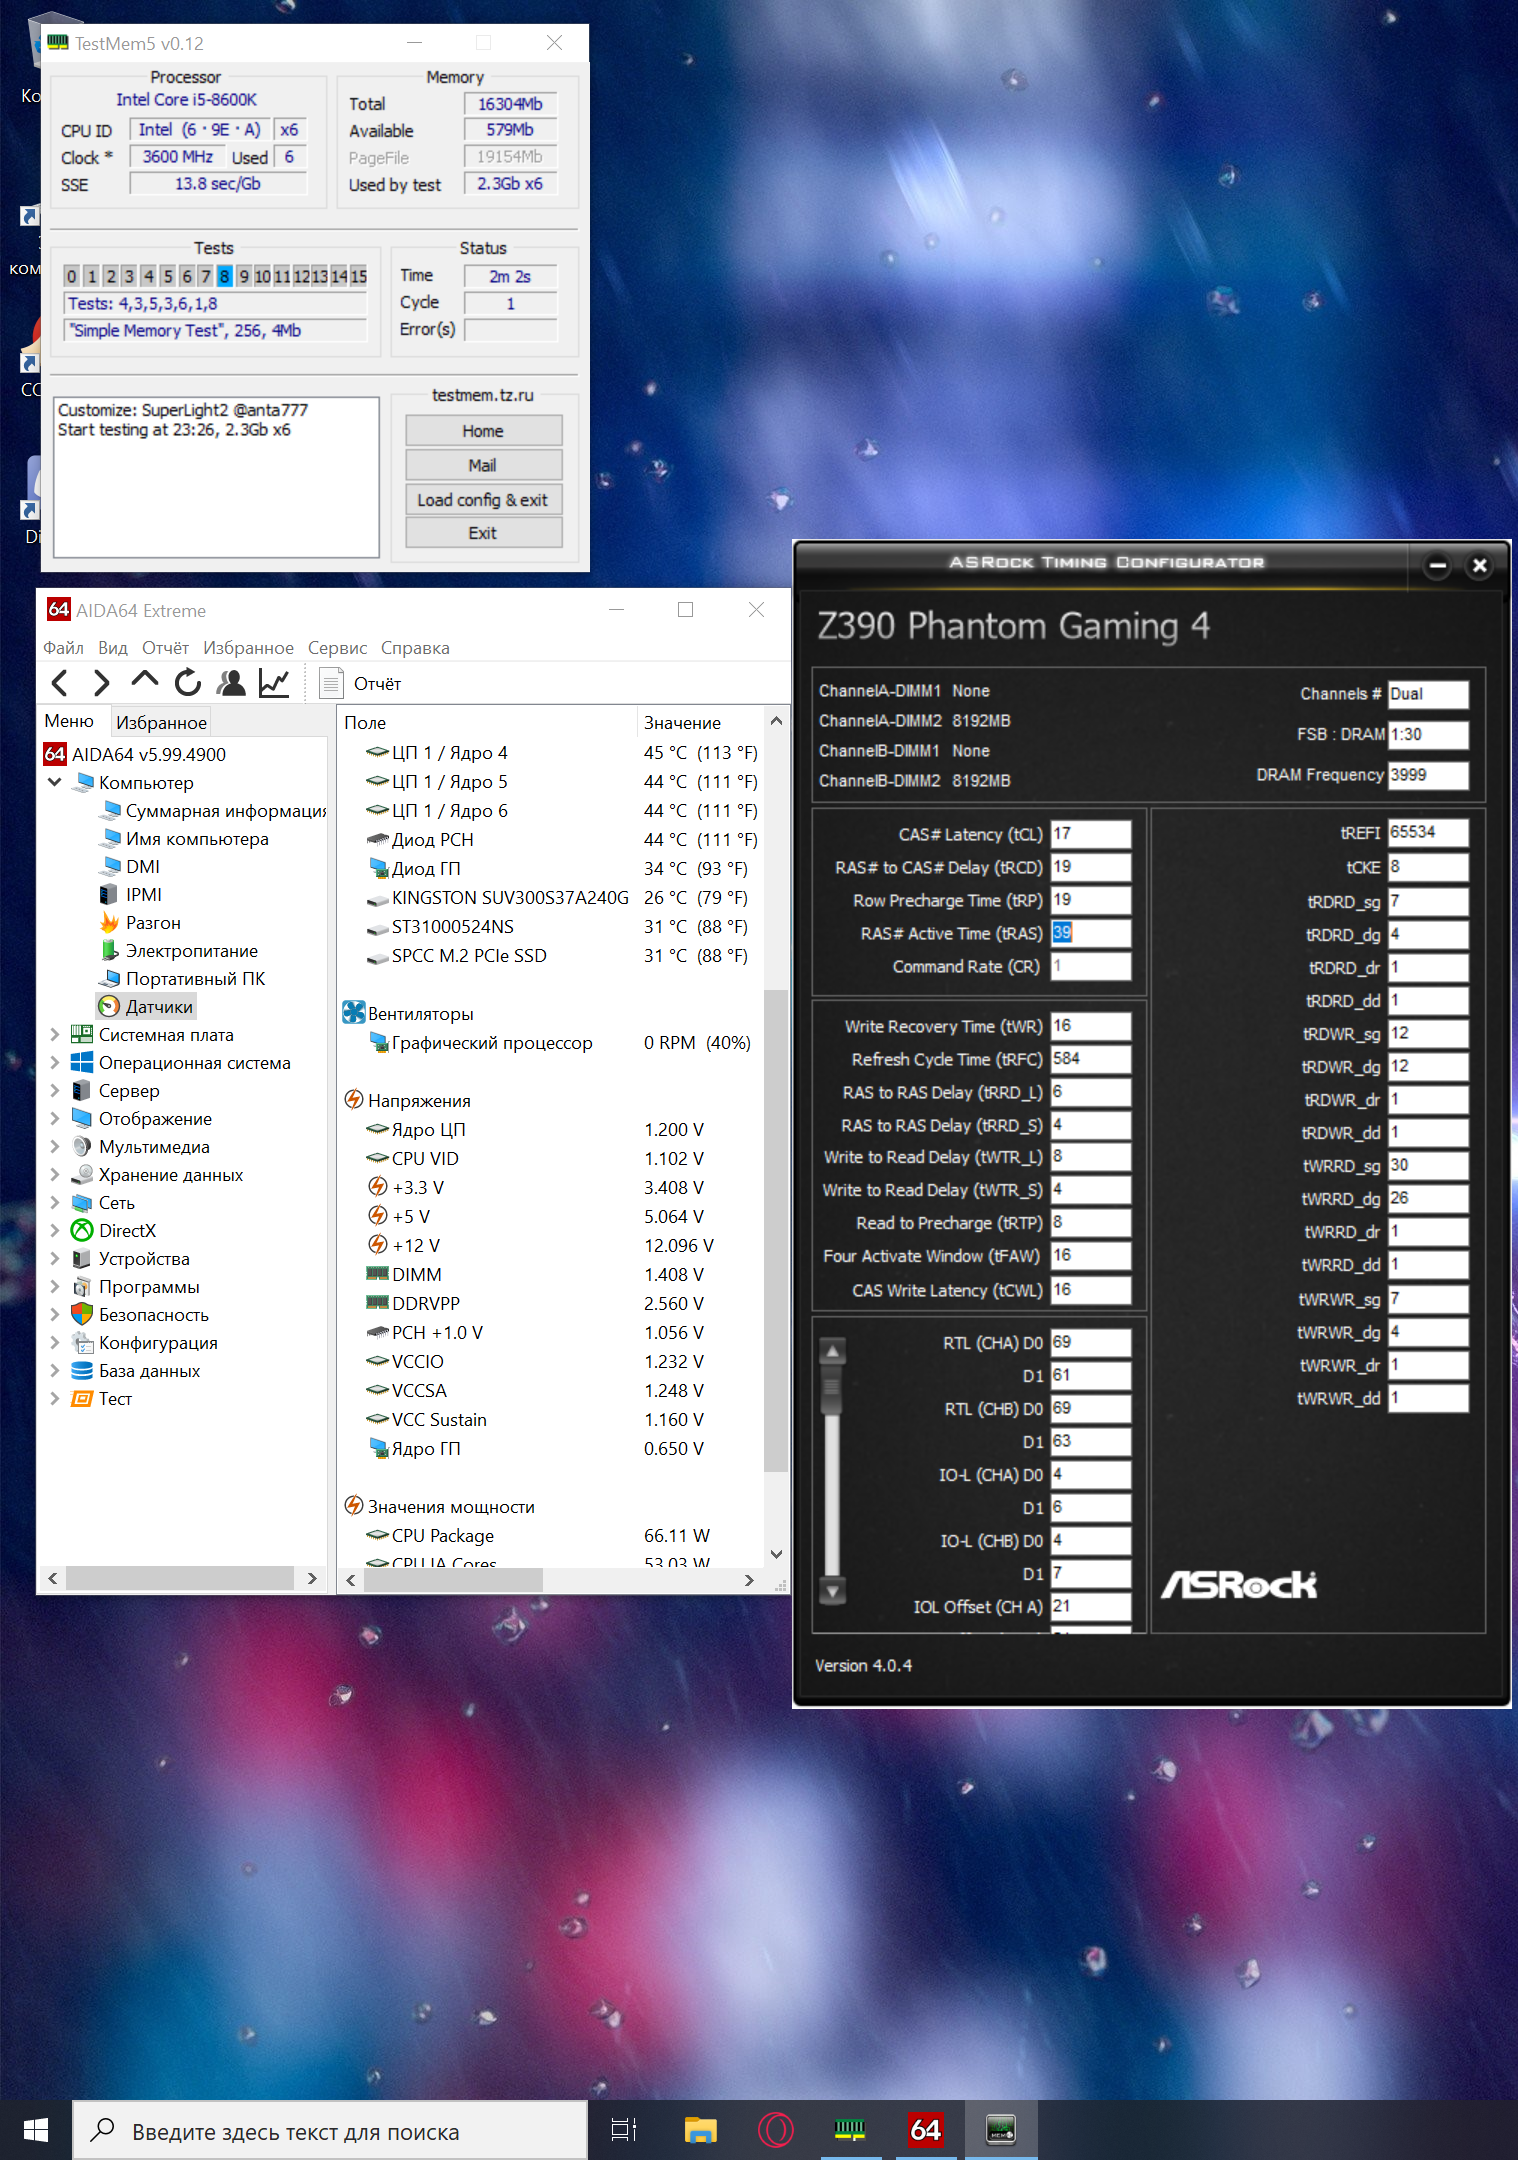Screen dimensions: 1518x2160
Task: Select IPMI tree entry
Action: (130, 895)
